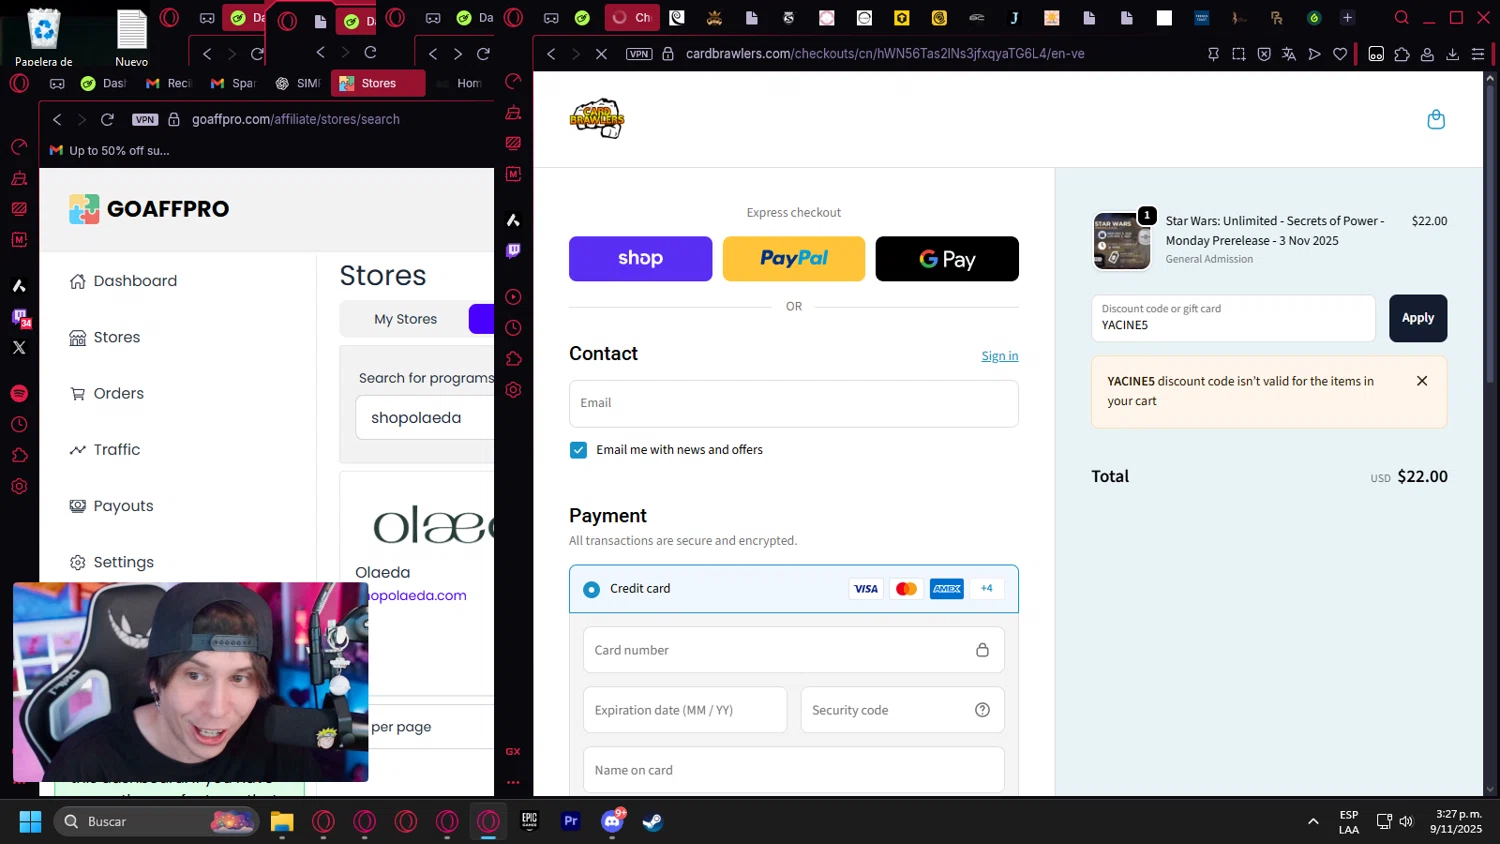1500x844 pixels.
Task: Apply the YACINE5 discount code
Action: [1417, 318]
